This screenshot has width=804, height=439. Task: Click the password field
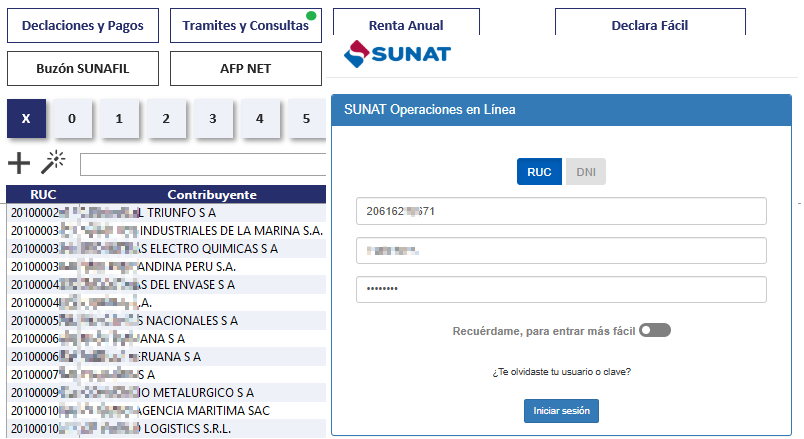(x=561, y=289)
